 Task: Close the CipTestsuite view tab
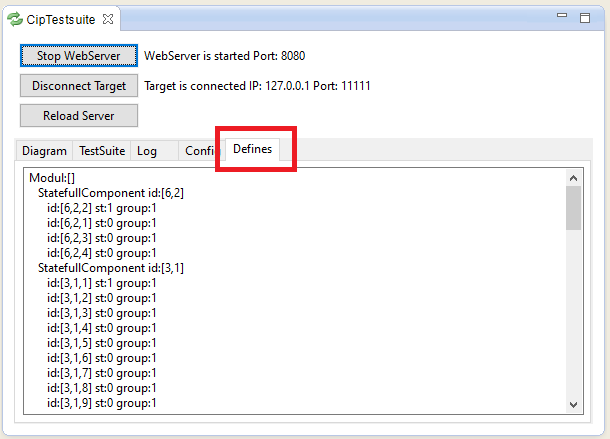coord(108,19)
